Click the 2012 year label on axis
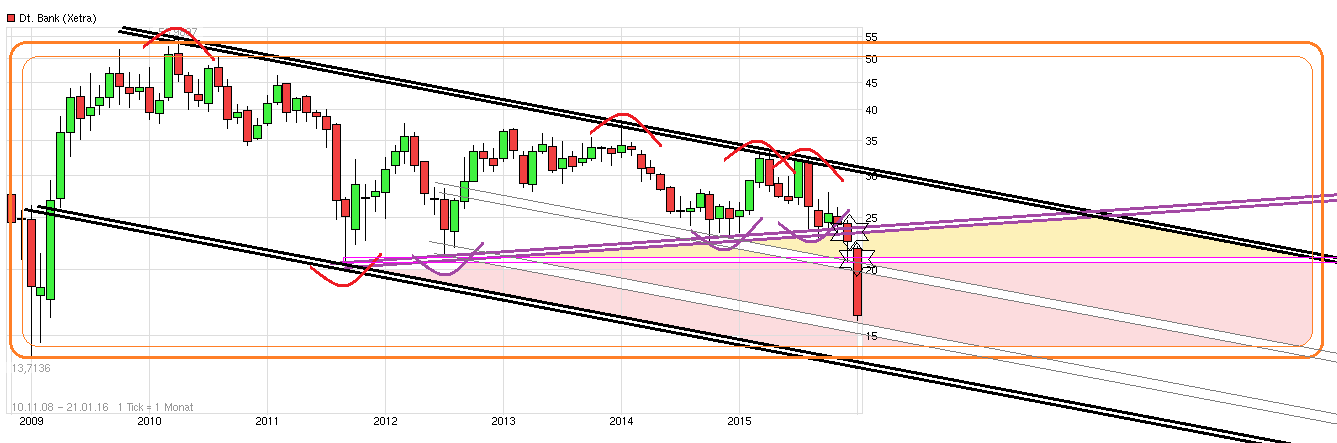1337x443 pixels. (x=385, y=423)
